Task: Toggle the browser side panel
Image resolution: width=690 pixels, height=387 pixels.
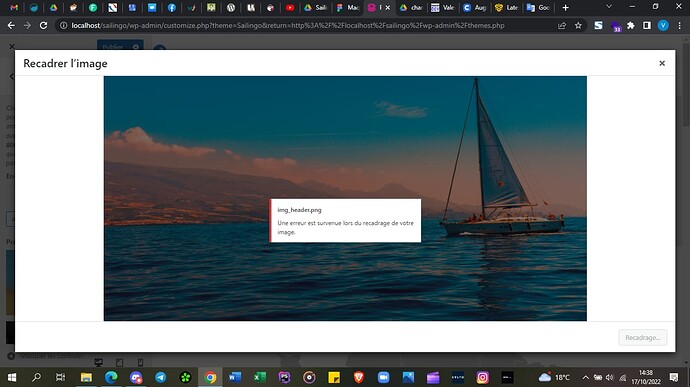Action: click(x=647, y=26)
